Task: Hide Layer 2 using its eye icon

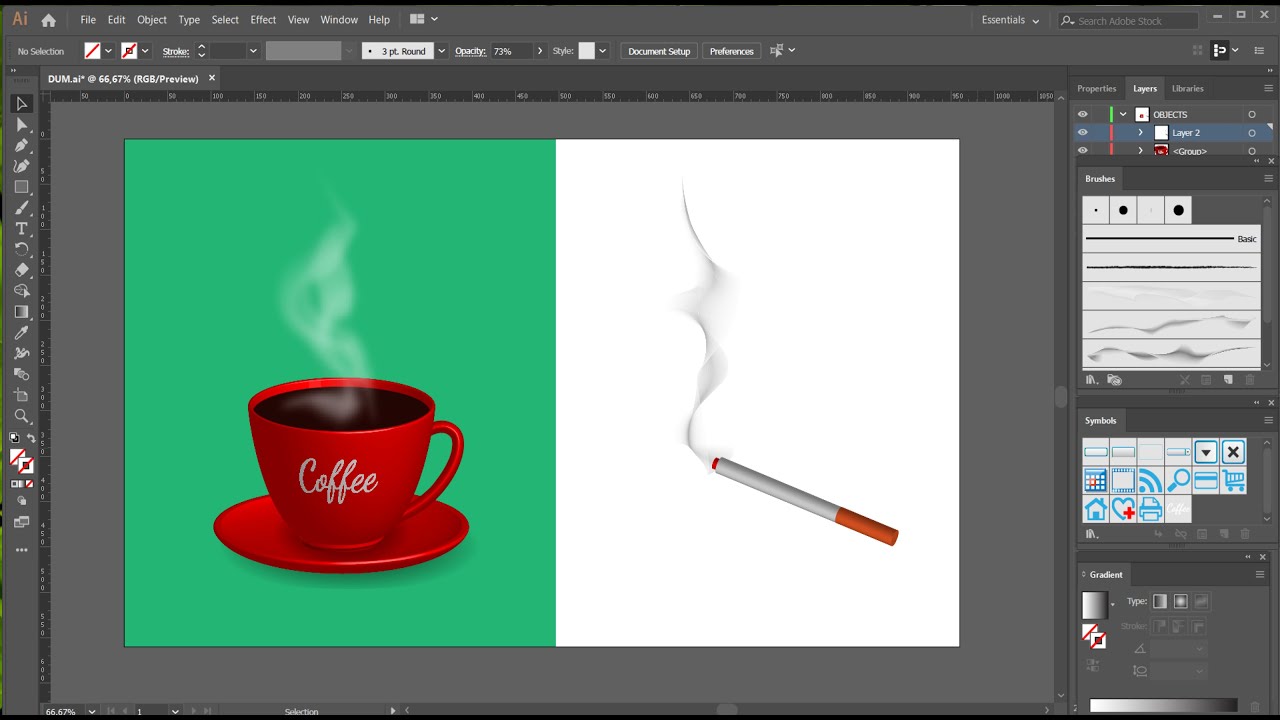Action: (1082, 132)
